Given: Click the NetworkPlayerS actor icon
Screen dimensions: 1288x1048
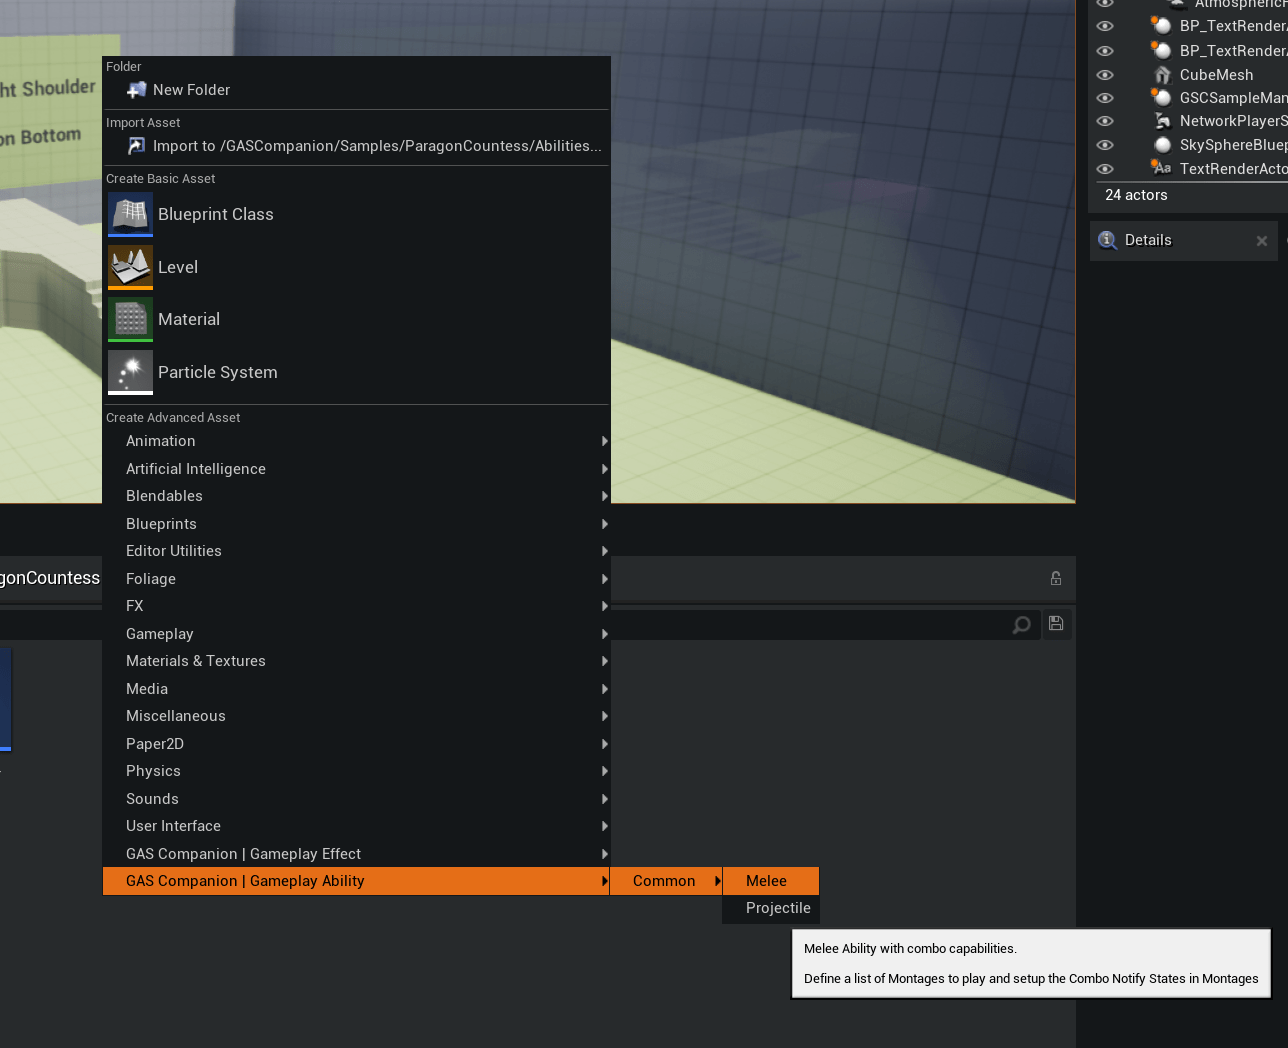Looking at the screenshot, I should click(x=1162, y=121).
